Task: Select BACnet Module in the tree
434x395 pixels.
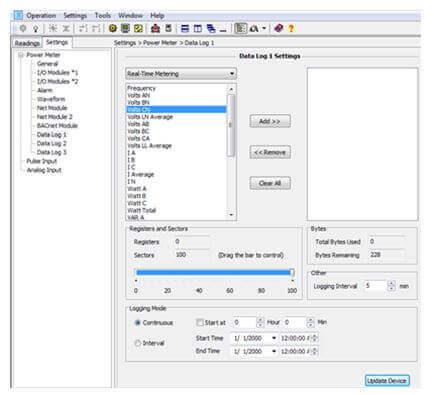Action: click(x=57, y=126)
